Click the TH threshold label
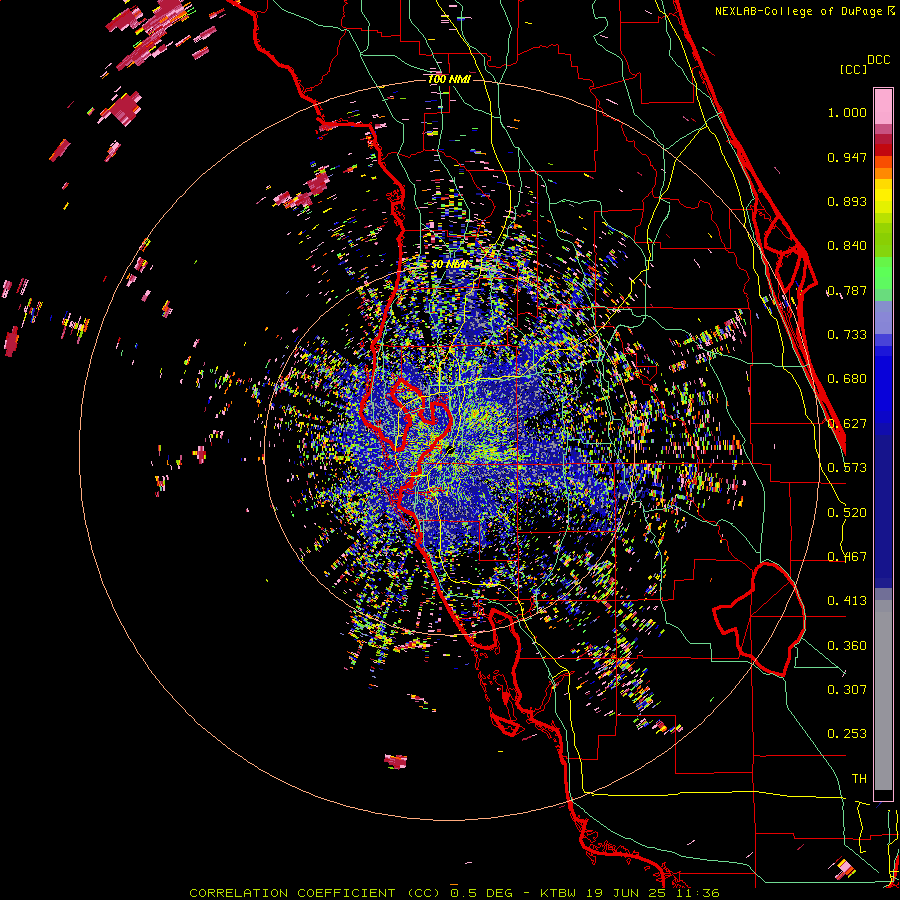This screenshot has width=900, height=900. pyautogui.click(x=859, y=779)
